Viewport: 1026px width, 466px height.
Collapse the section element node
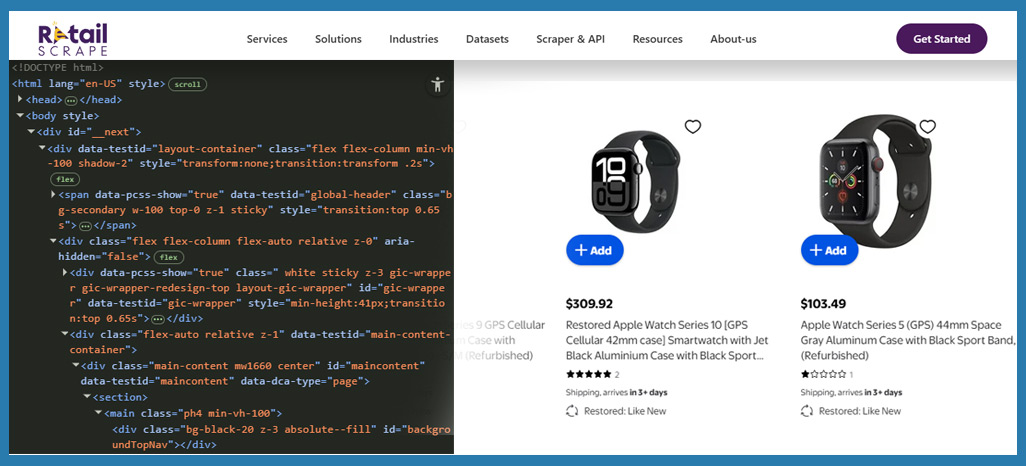point(87,397)
